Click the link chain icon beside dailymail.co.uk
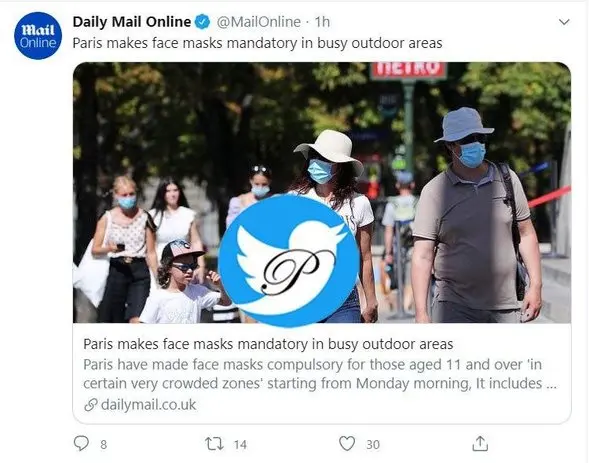The width and height of the screenshot is (589, 463). (x=91, y=405)
